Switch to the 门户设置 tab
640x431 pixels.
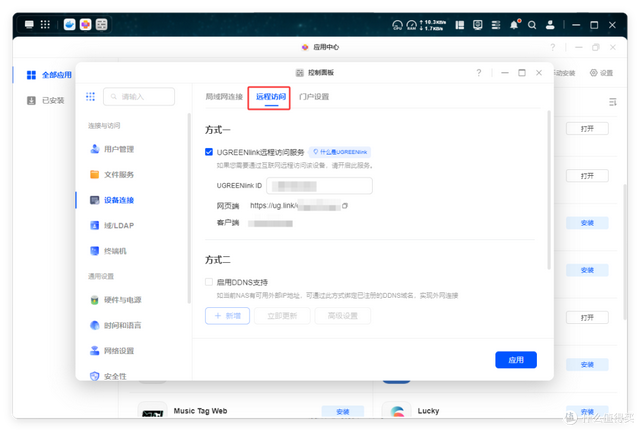click(314, 97)
